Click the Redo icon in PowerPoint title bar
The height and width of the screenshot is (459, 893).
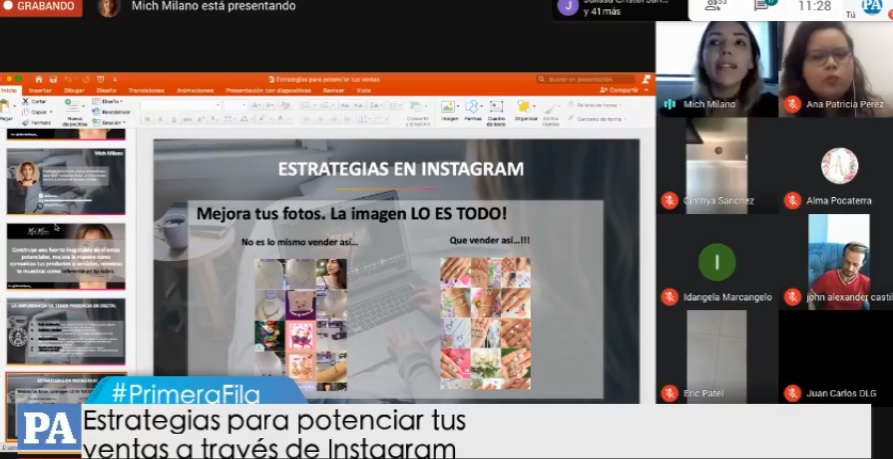[85, 79]
